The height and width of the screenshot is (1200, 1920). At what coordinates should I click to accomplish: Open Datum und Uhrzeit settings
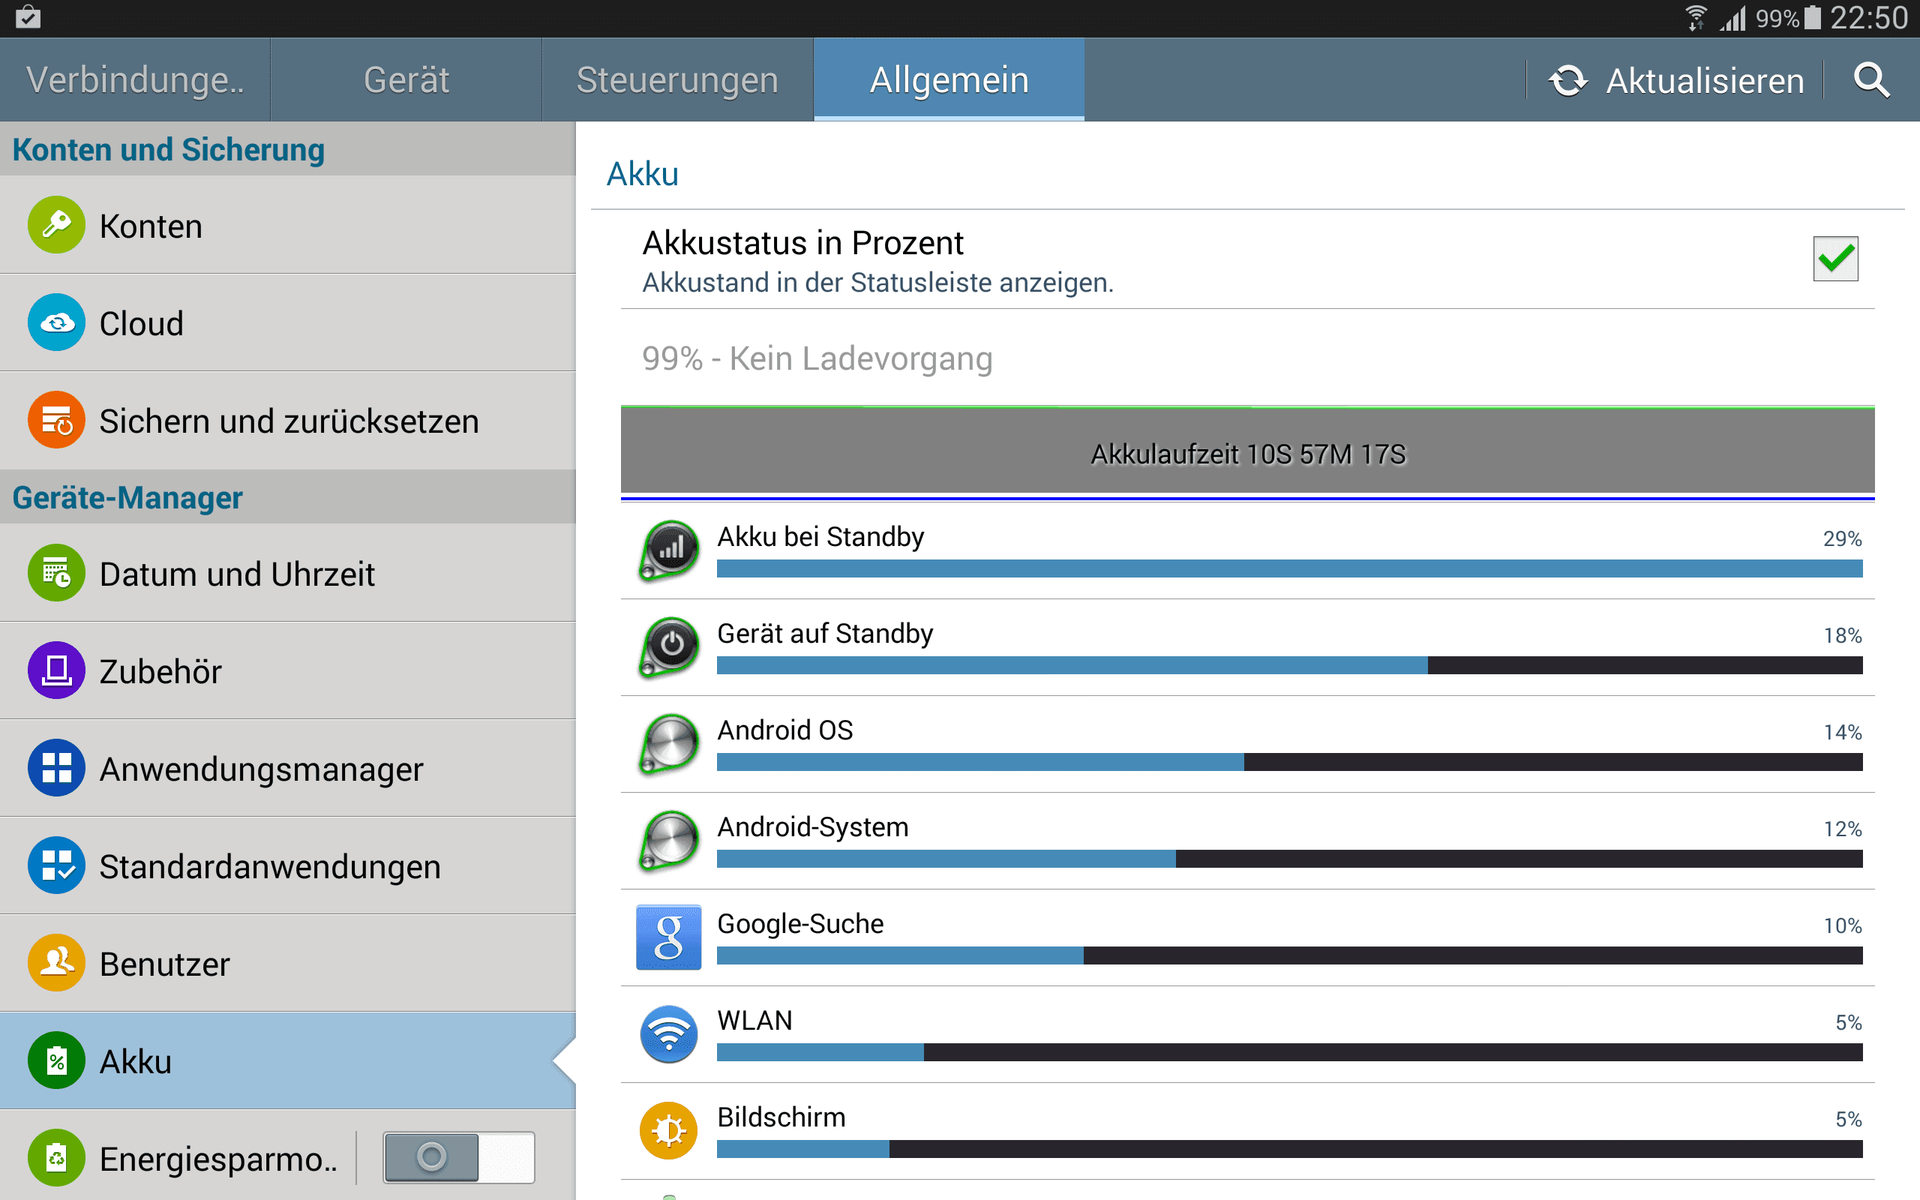click(x=288, y=573)
